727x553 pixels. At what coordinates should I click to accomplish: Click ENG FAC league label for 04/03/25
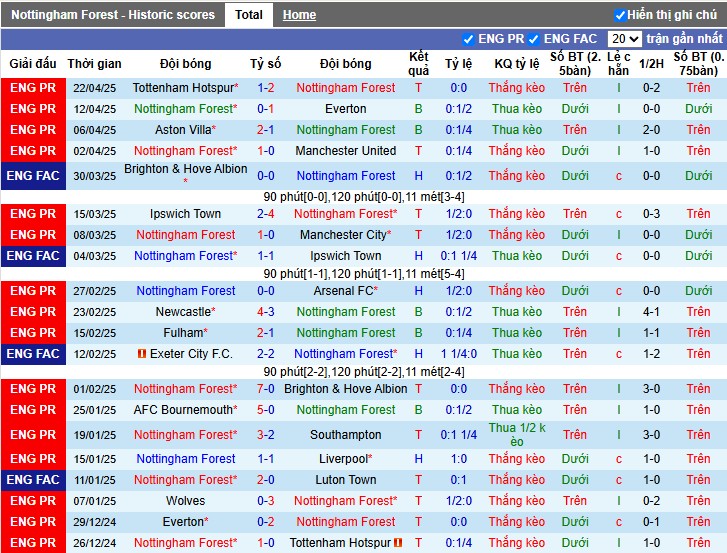click(33, 256)
